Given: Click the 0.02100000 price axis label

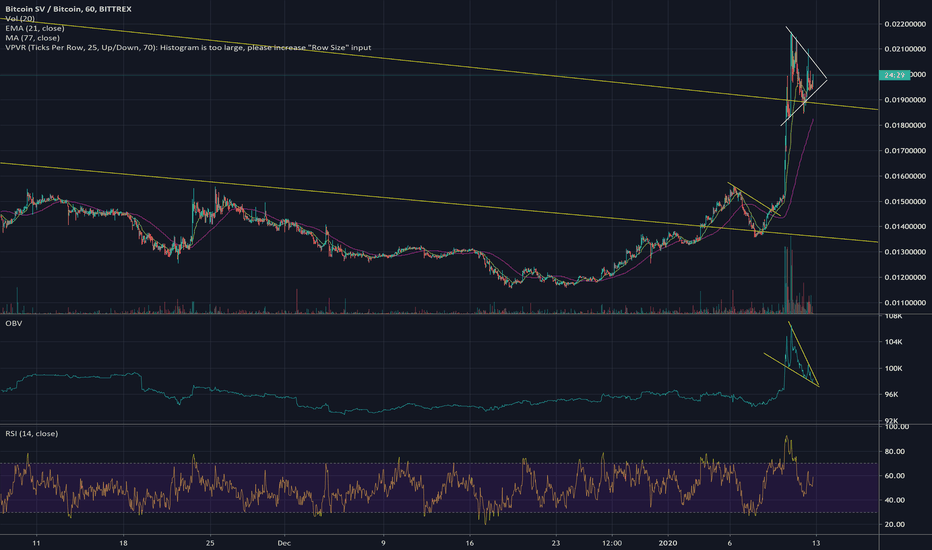Looking at the screenshot, I should [x=905, y=49].
